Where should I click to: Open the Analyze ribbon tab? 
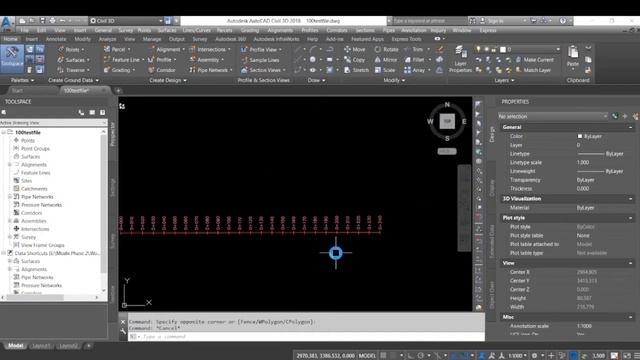(x=107, y=39)
